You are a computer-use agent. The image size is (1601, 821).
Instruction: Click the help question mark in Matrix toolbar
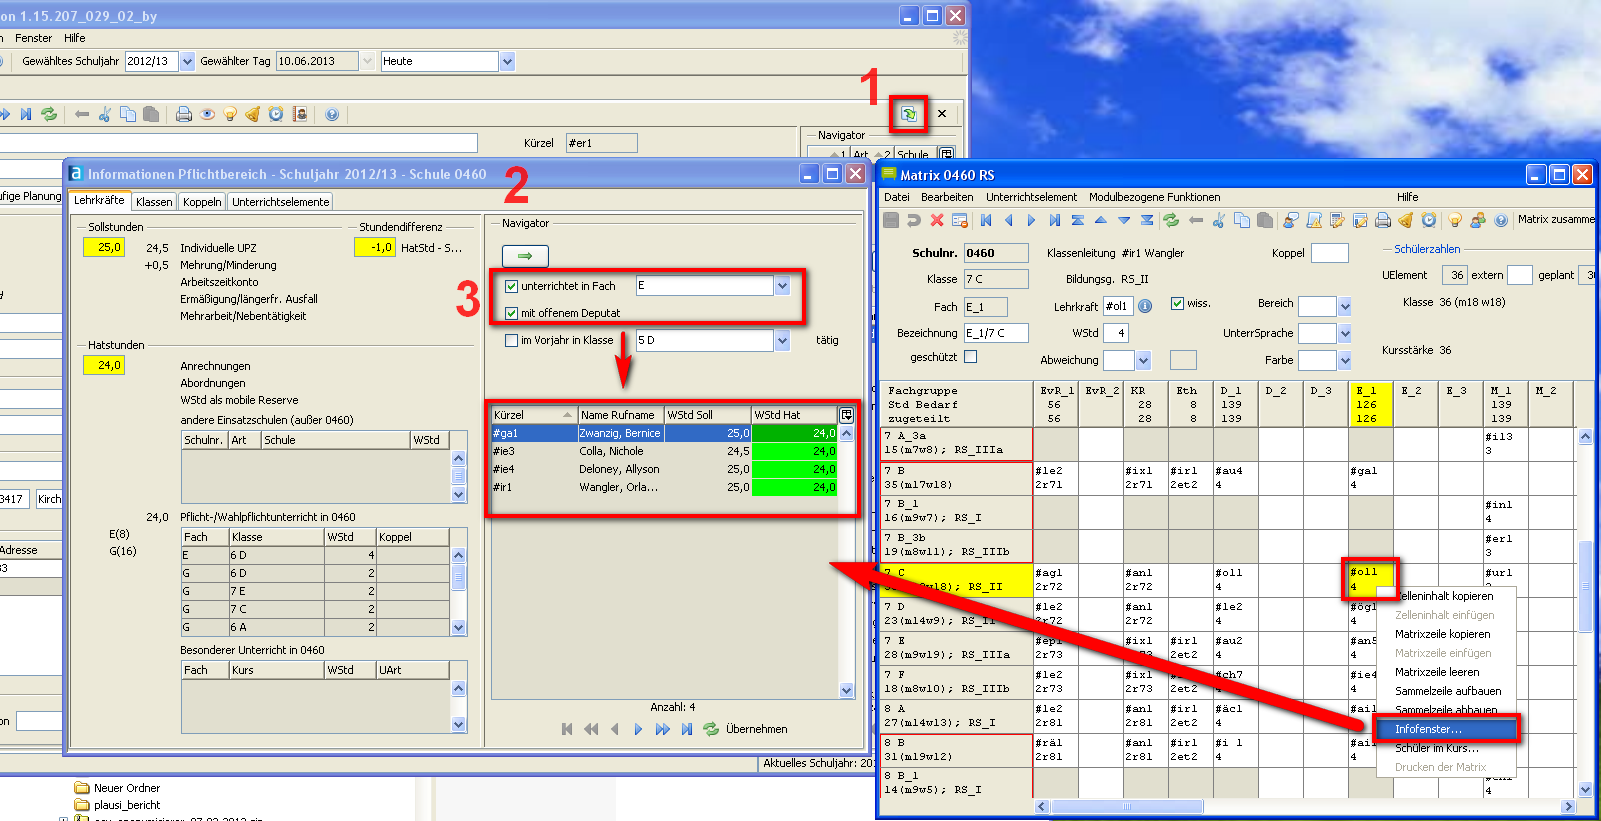(x=1501, y=220)
